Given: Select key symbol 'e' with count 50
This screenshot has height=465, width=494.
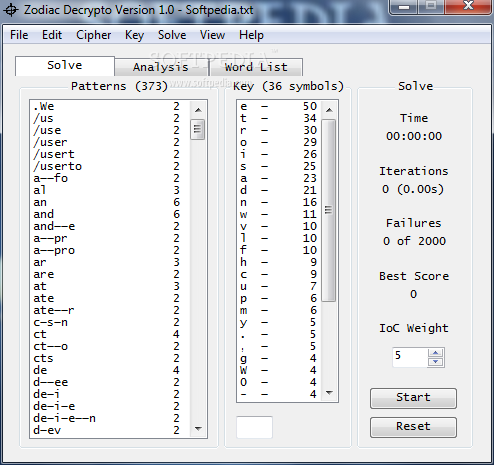Looking at the screenshot, I should 279,106.
